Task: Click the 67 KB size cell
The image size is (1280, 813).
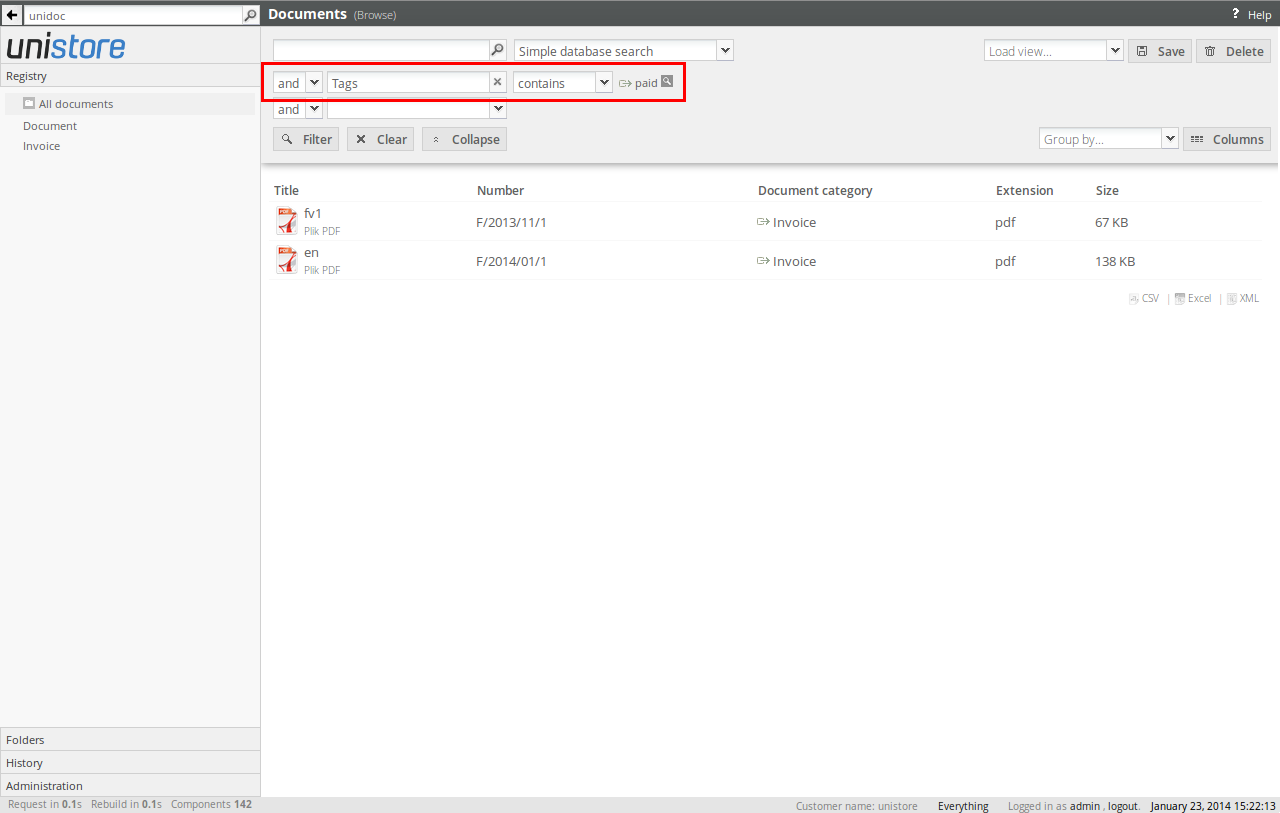Action: tap(1111, 222)
